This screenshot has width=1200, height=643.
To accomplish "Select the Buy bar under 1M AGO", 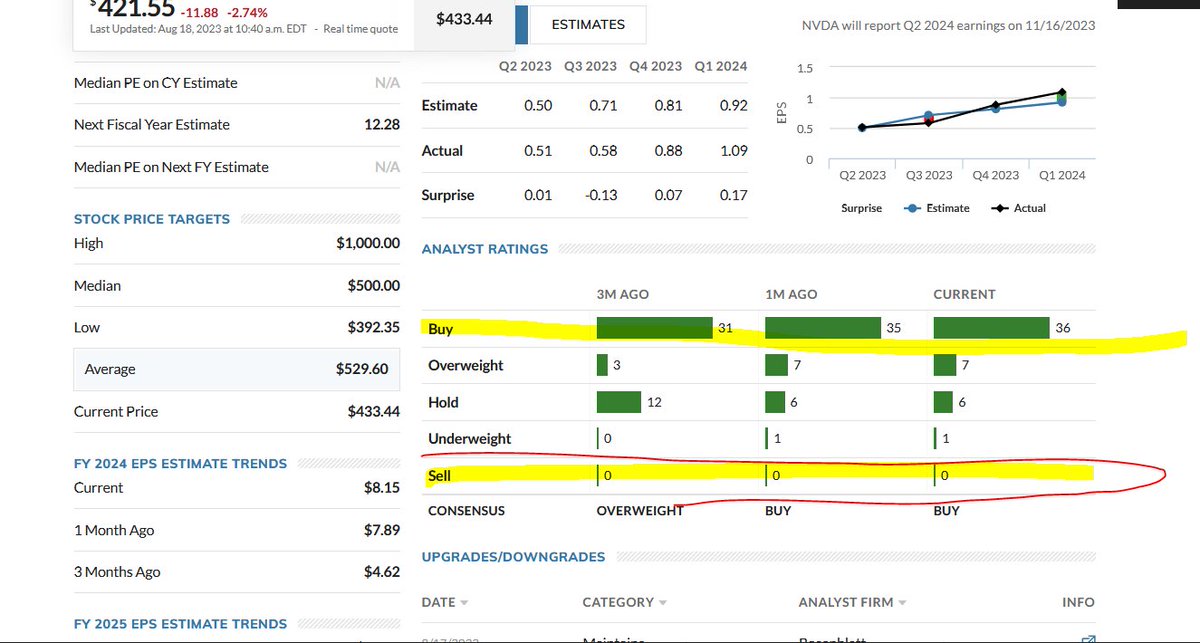I will pyautogui.click(x=823, y=328).
